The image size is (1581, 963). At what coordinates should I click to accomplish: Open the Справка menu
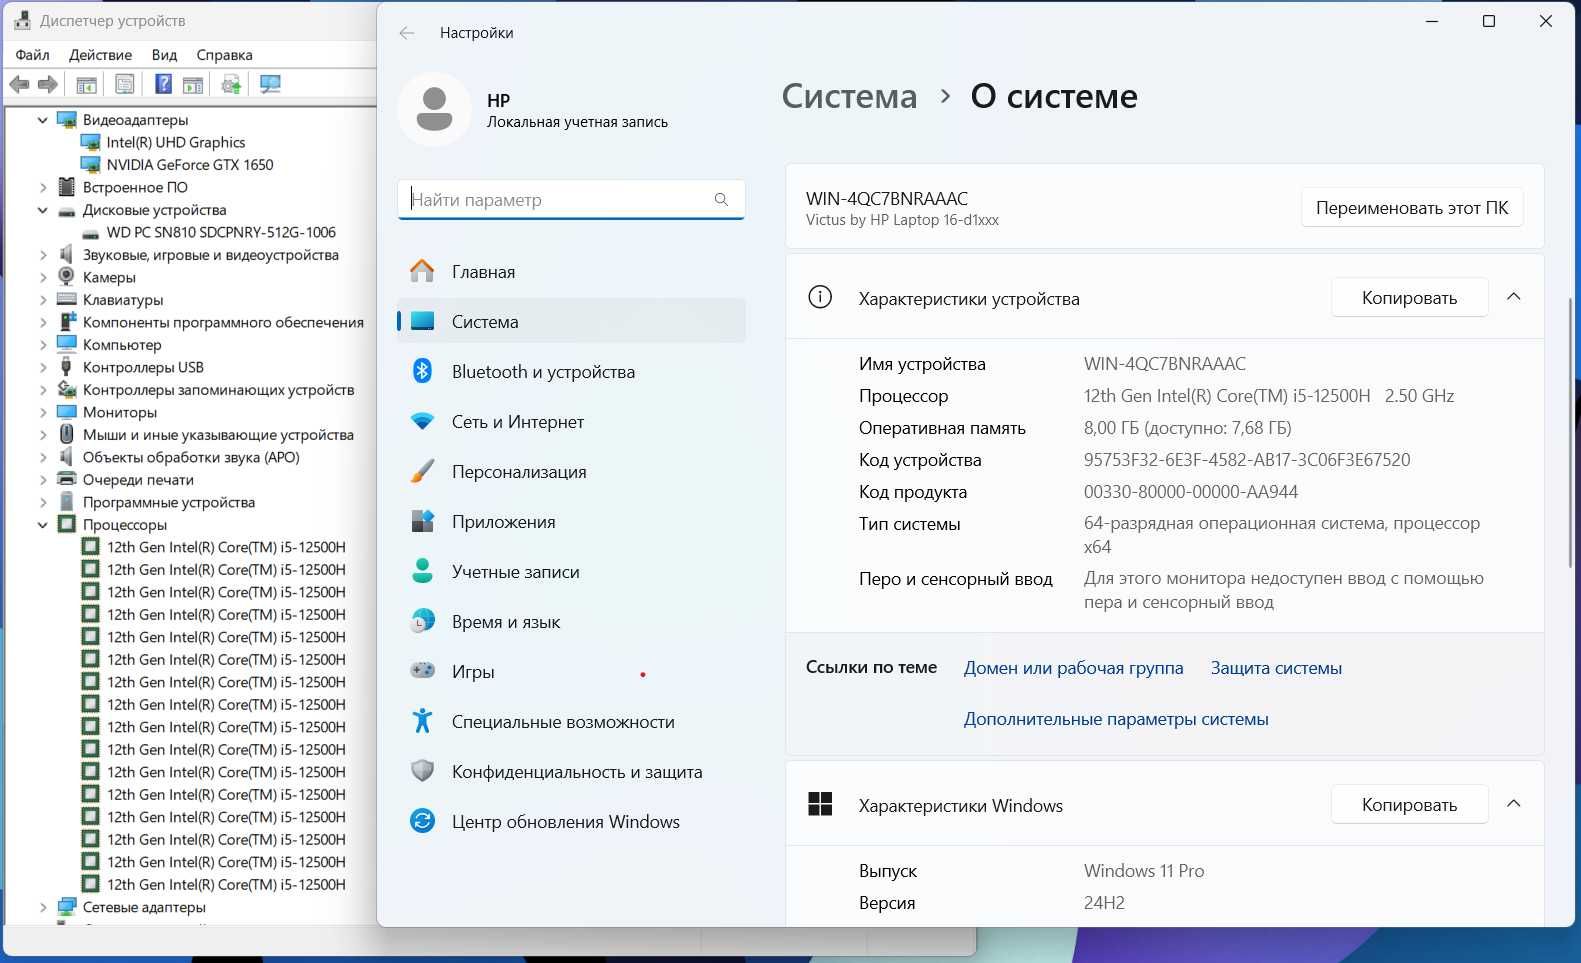pos(224,55)
